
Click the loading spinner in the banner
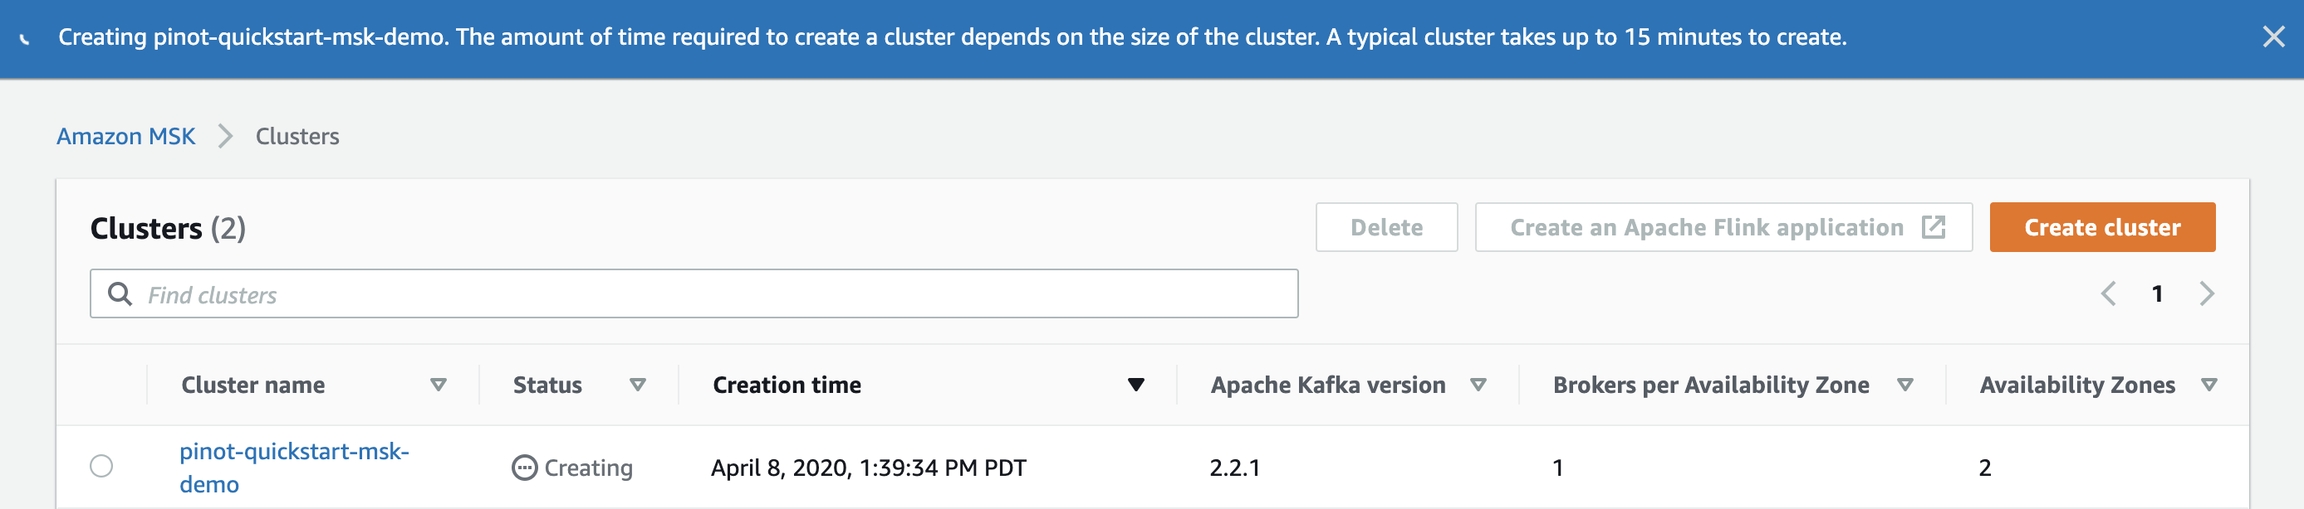point(25,38)
